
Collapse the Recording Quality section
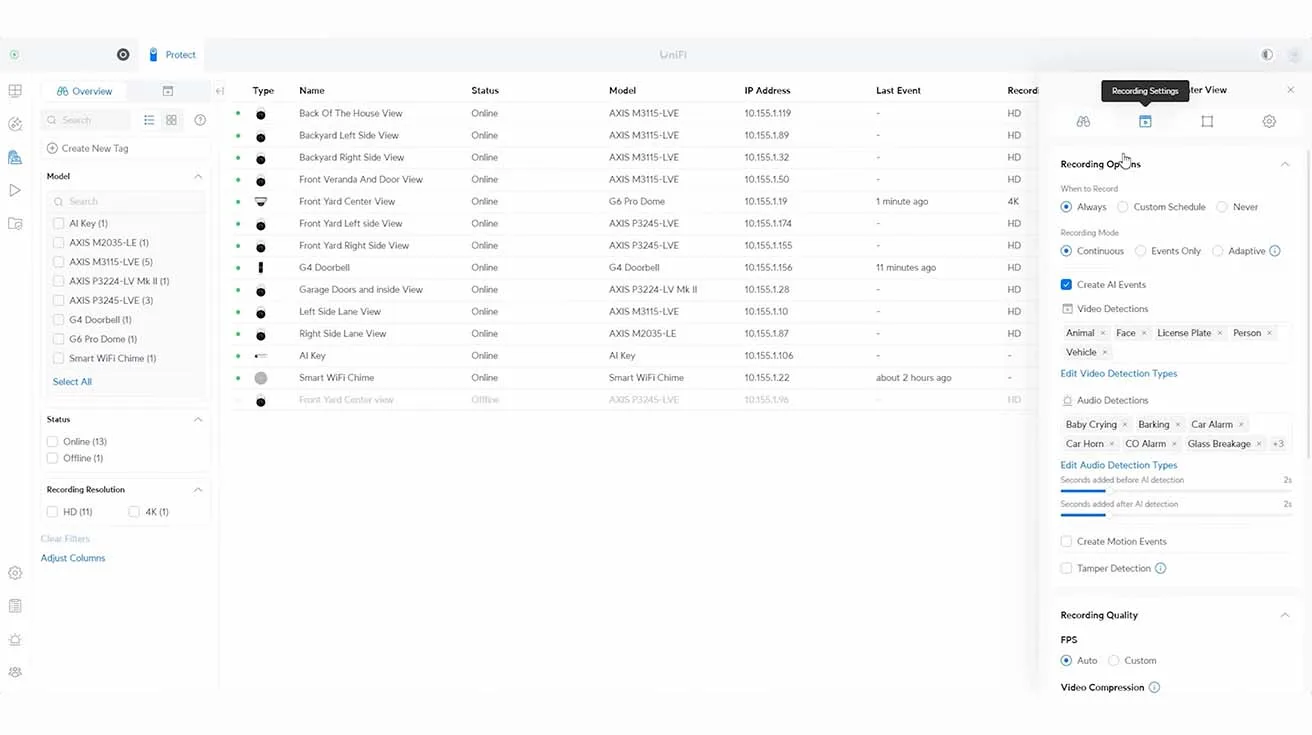[1285, 615]
